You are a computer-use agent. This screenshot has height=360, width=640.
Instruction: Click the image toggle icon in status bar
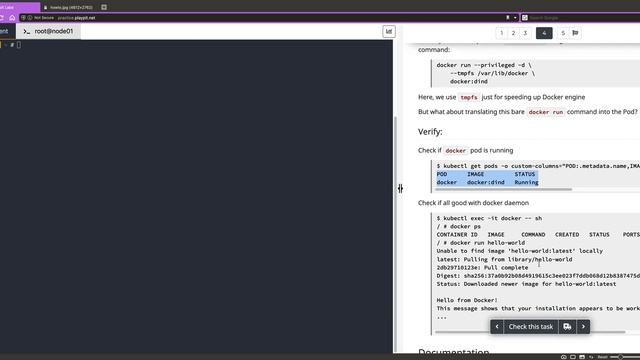(x=582, y=357)
